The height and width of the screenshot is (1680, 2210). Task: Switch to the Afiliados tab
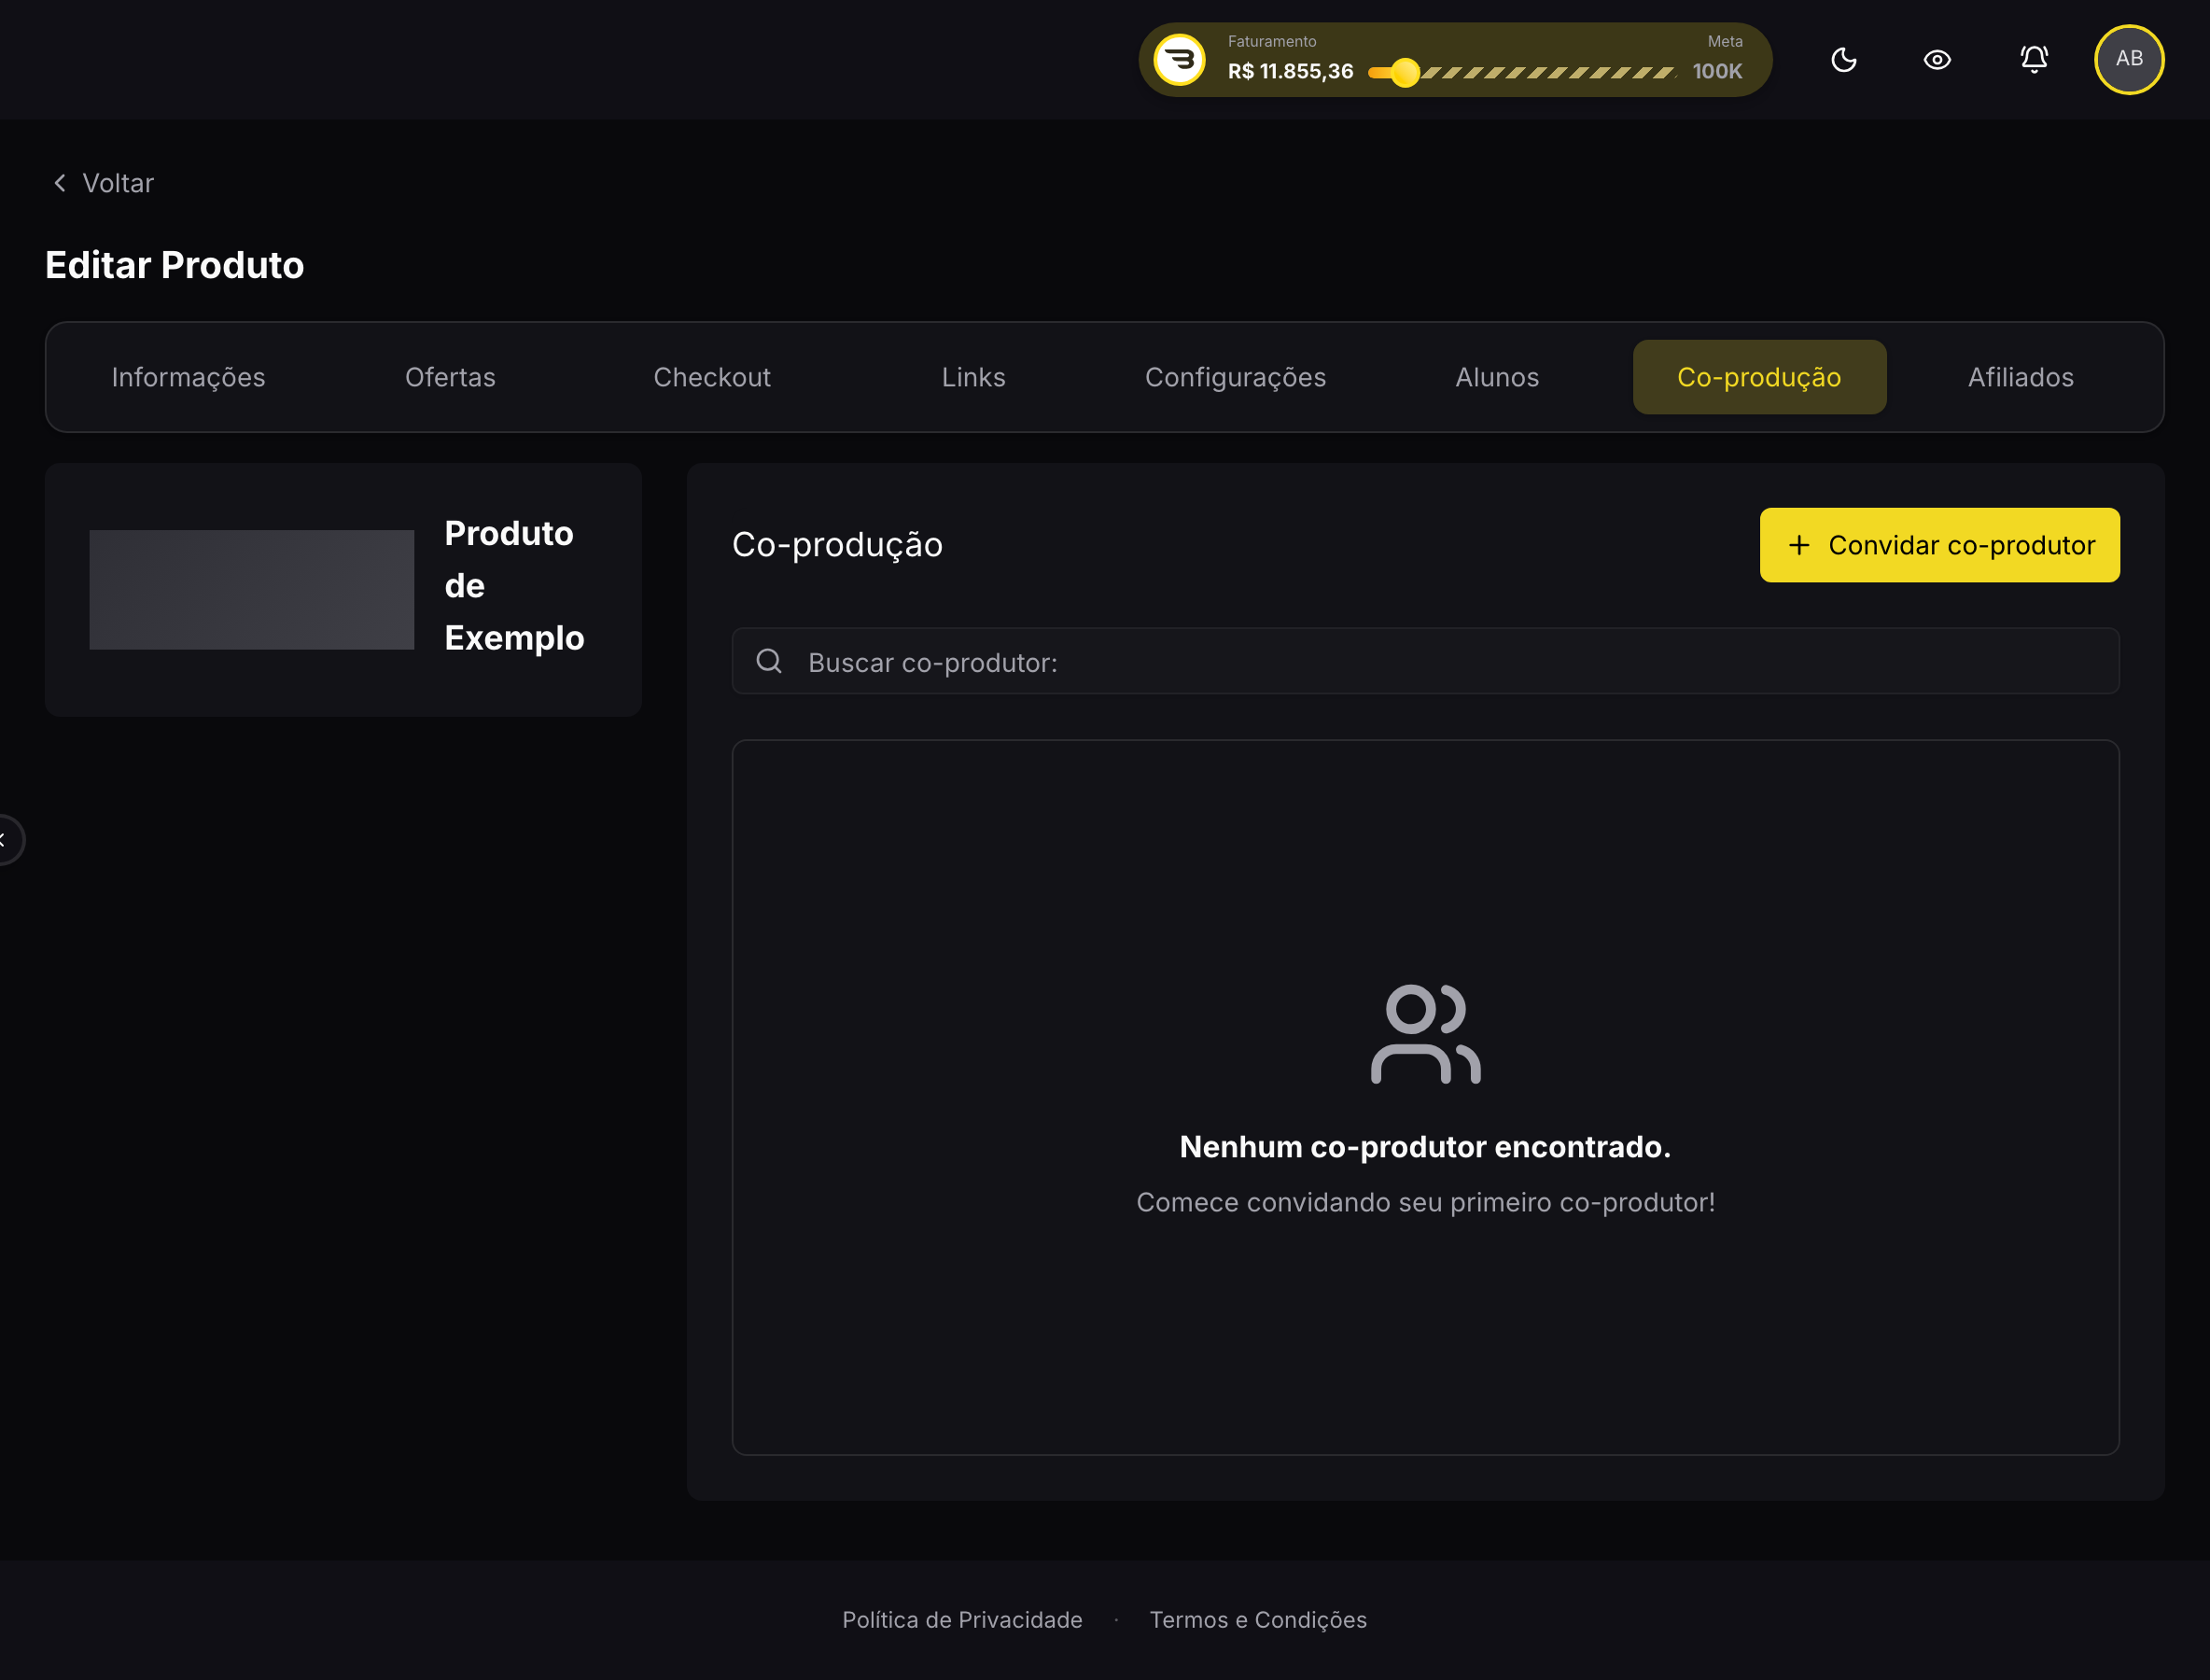pos(2021,377)
